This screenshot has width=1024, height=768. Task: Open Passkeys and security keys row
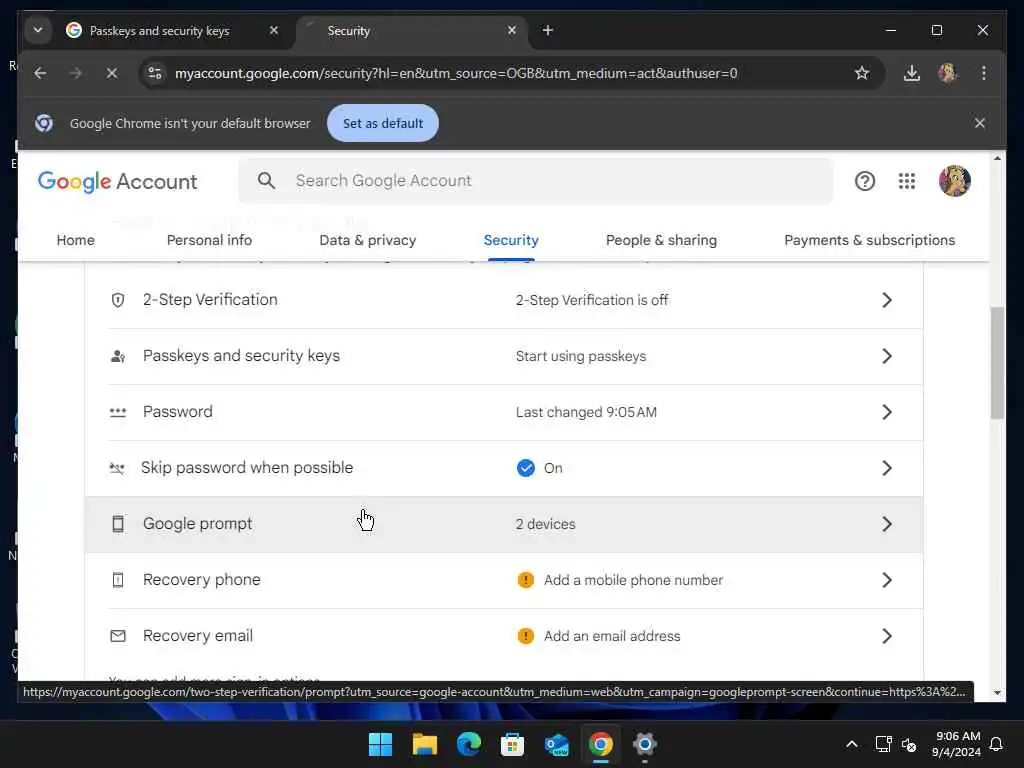pos(504,356)
